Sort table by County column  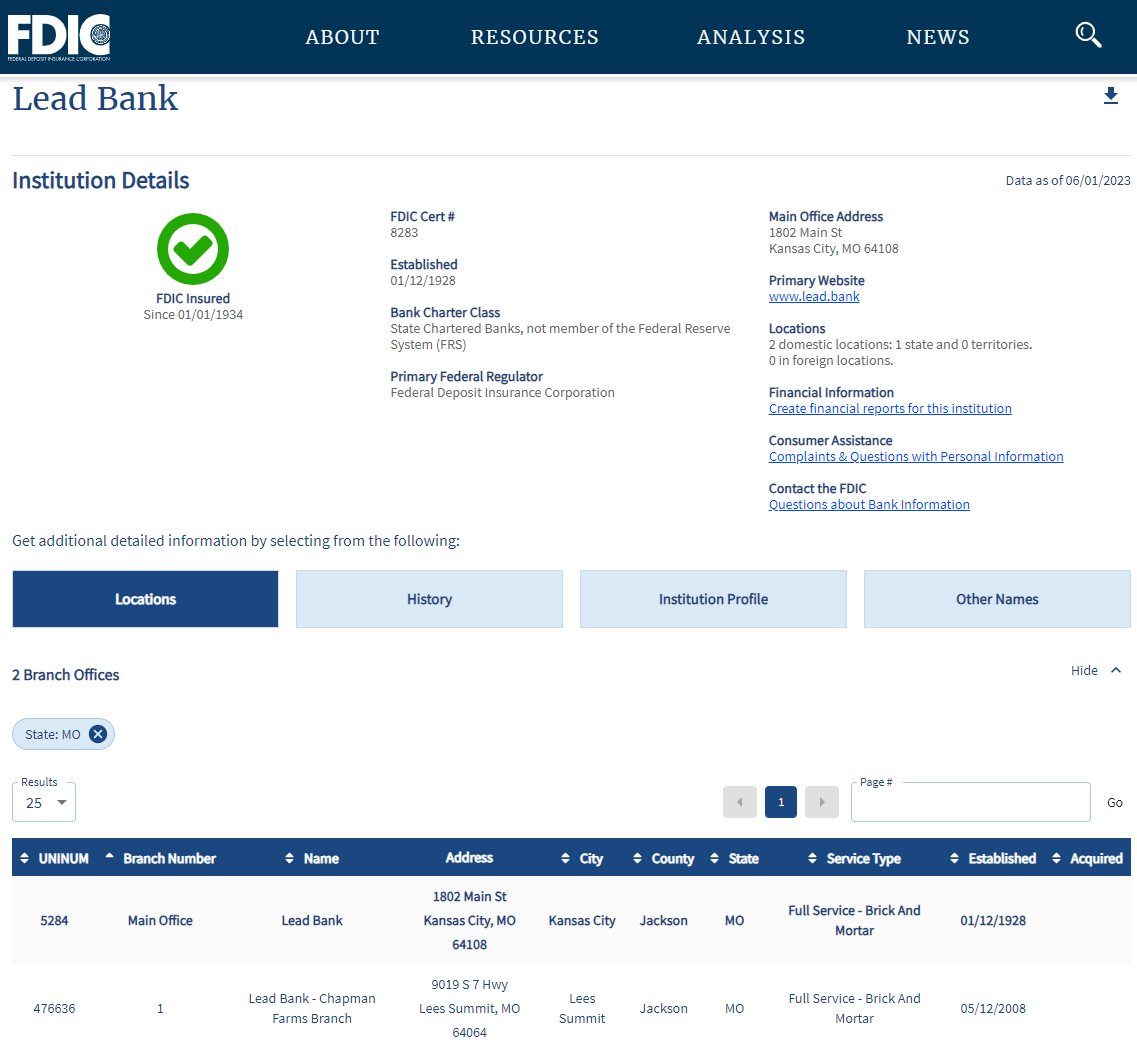[637, 858]
